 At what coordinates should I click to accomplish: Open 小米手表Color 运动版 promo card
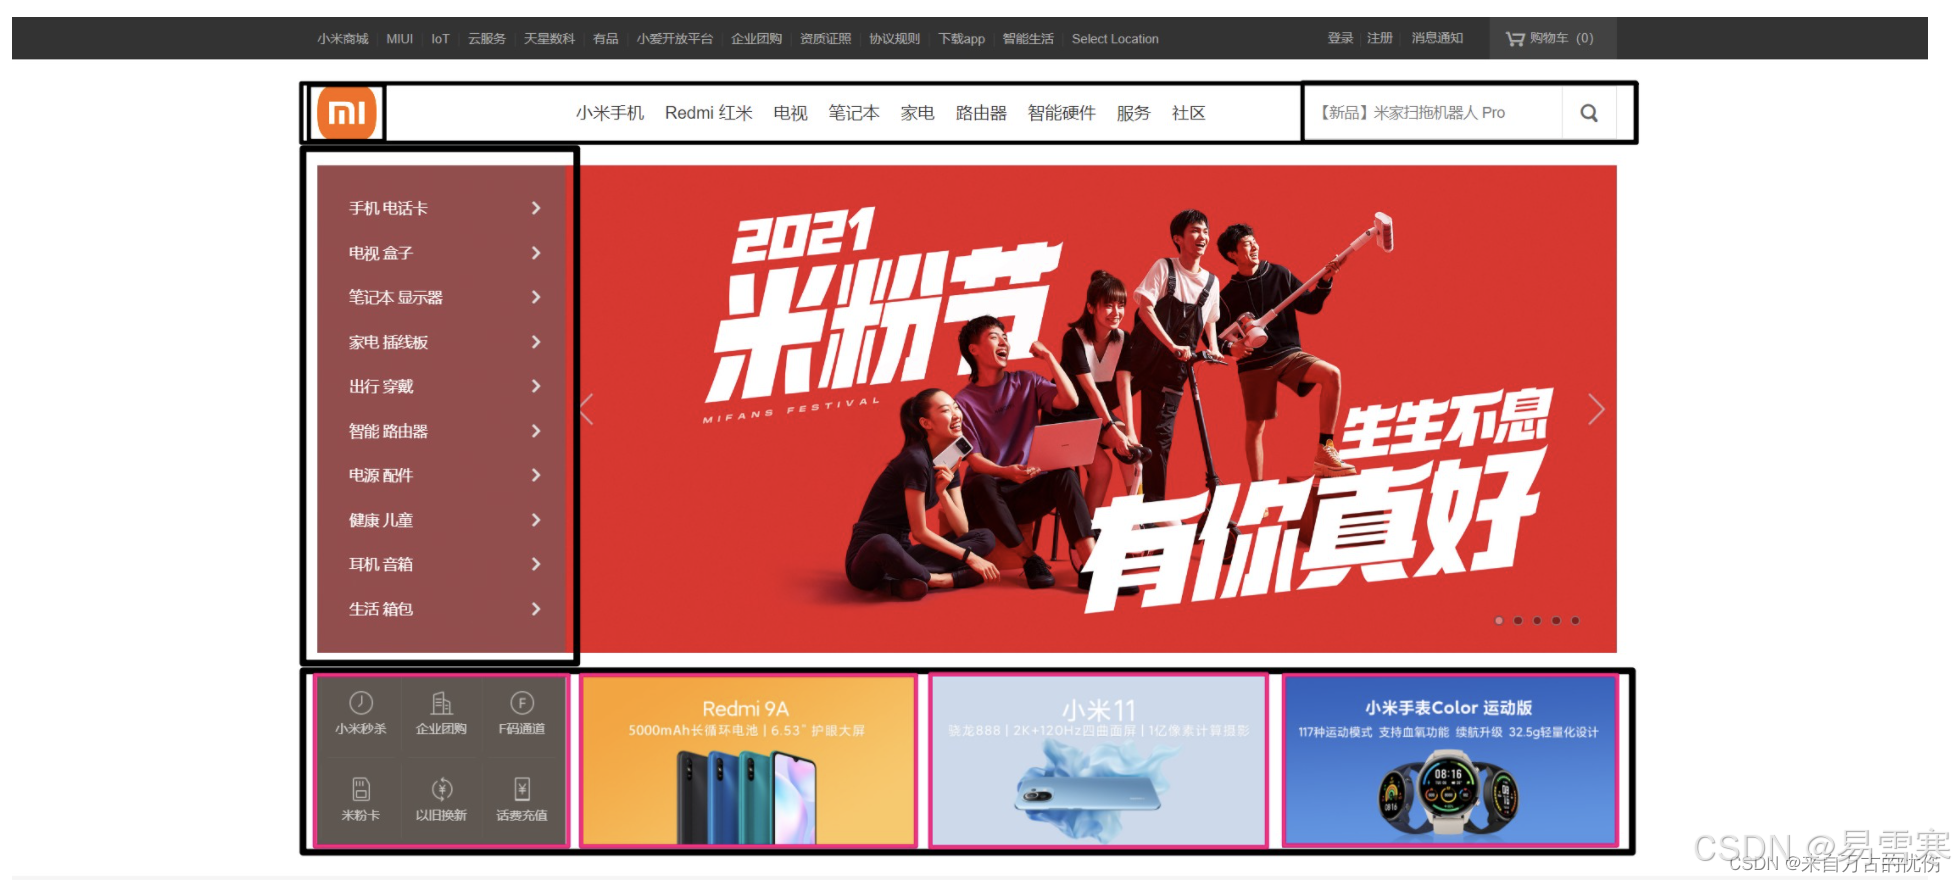[x=1450, y=761]
